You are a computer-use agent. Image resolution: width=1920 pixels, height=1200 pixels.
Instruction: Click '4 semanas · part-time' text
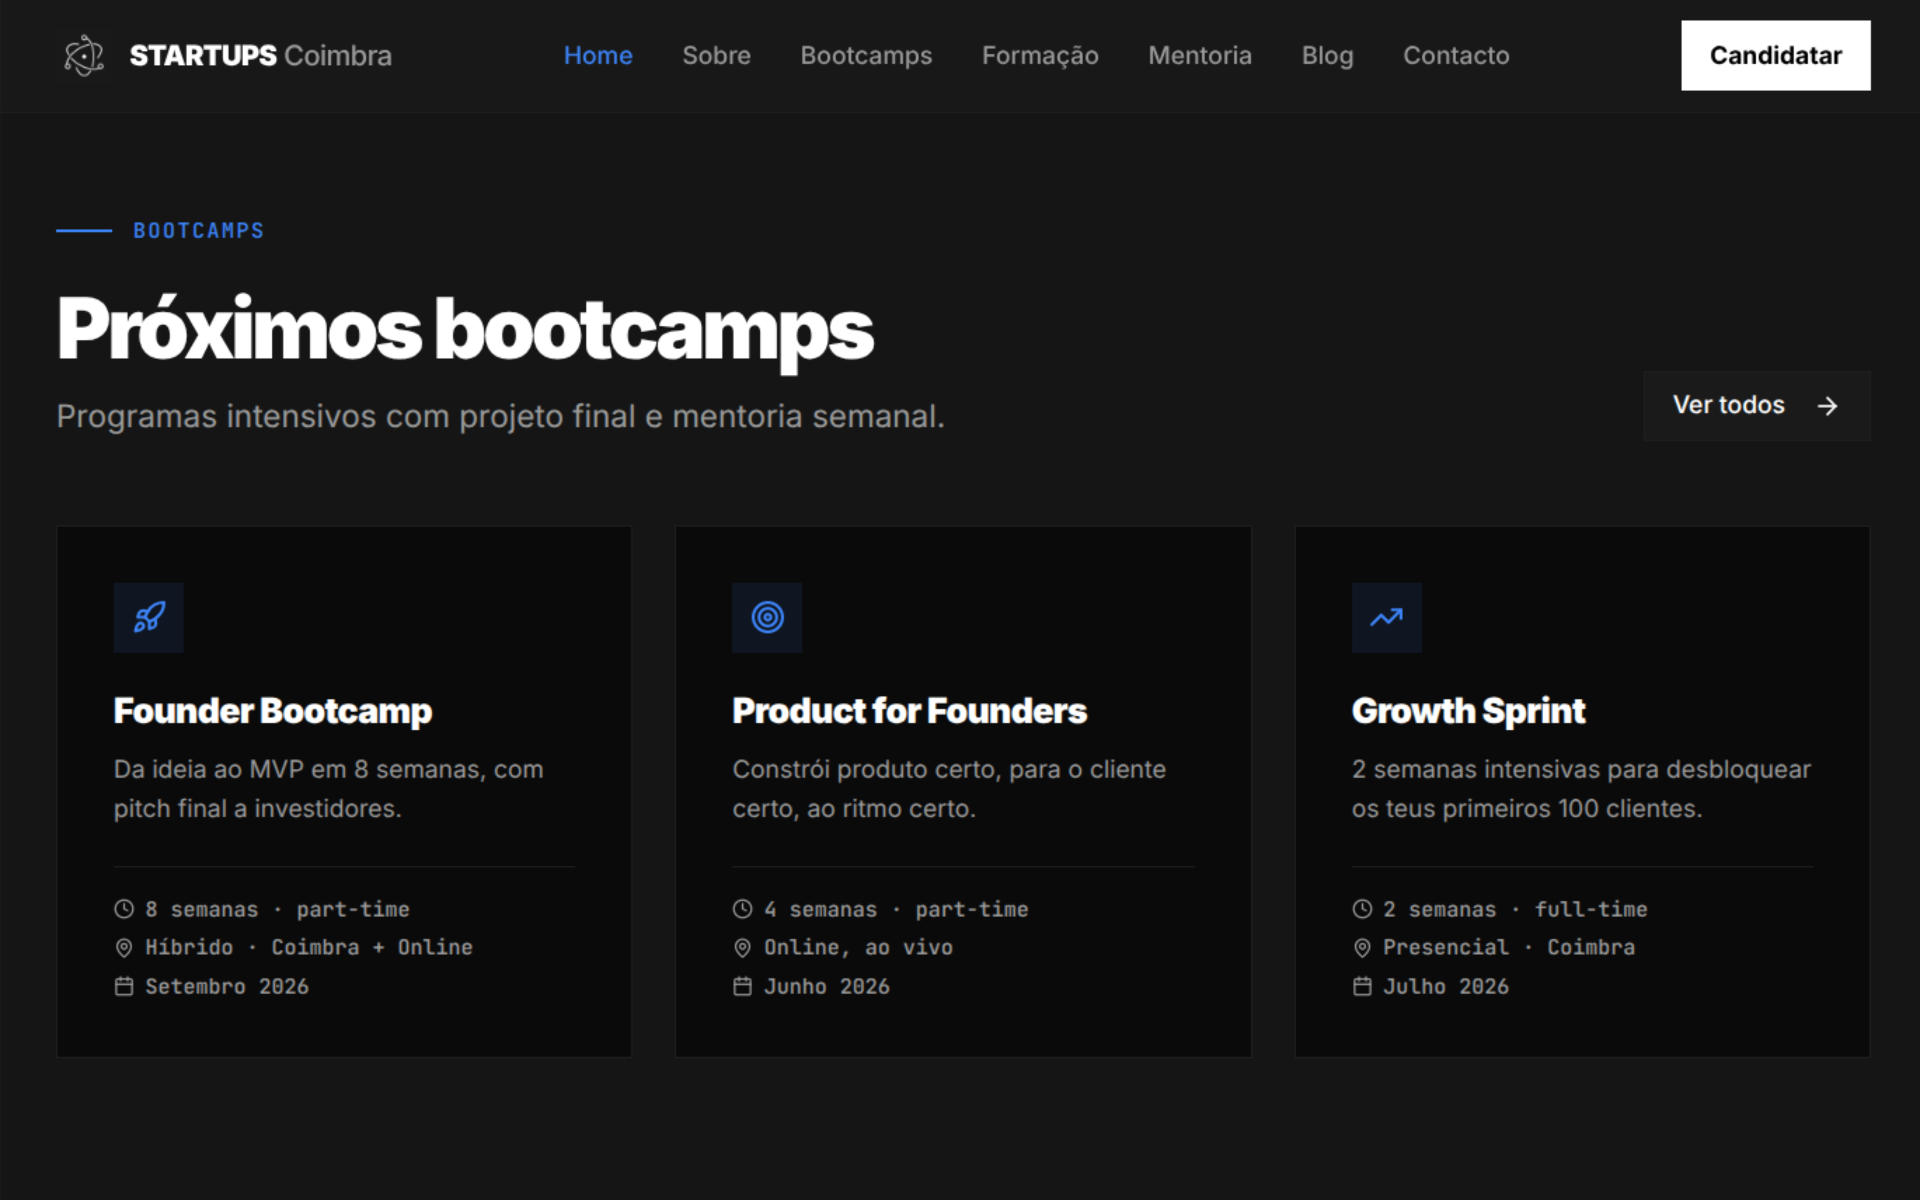point(896,909)
